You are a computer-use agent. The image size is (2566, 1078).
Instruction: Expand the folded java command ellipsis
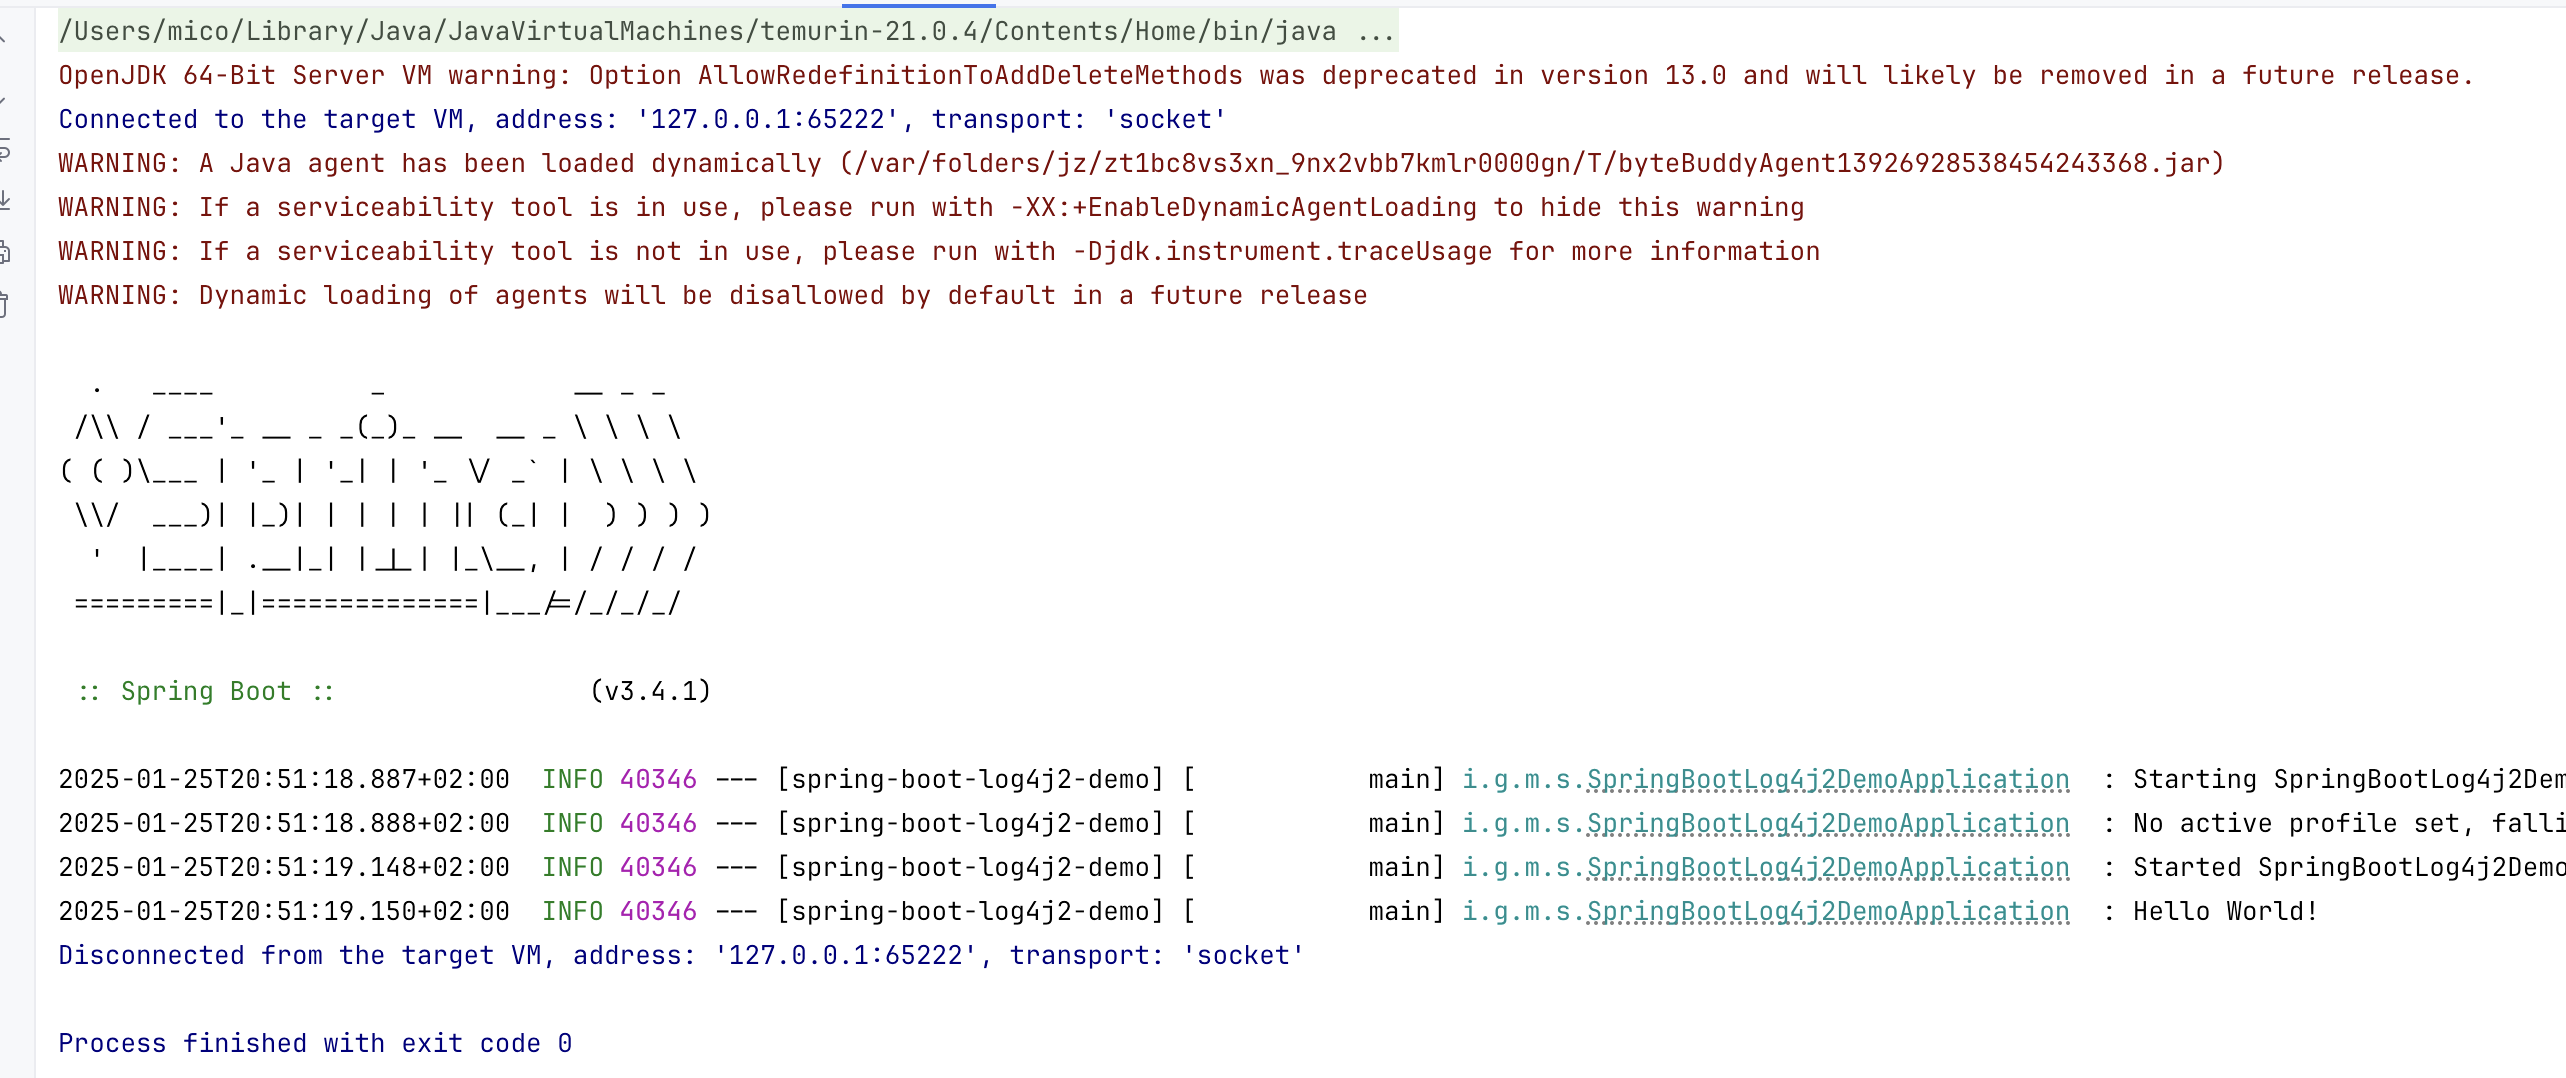[x=1376, y=32]
